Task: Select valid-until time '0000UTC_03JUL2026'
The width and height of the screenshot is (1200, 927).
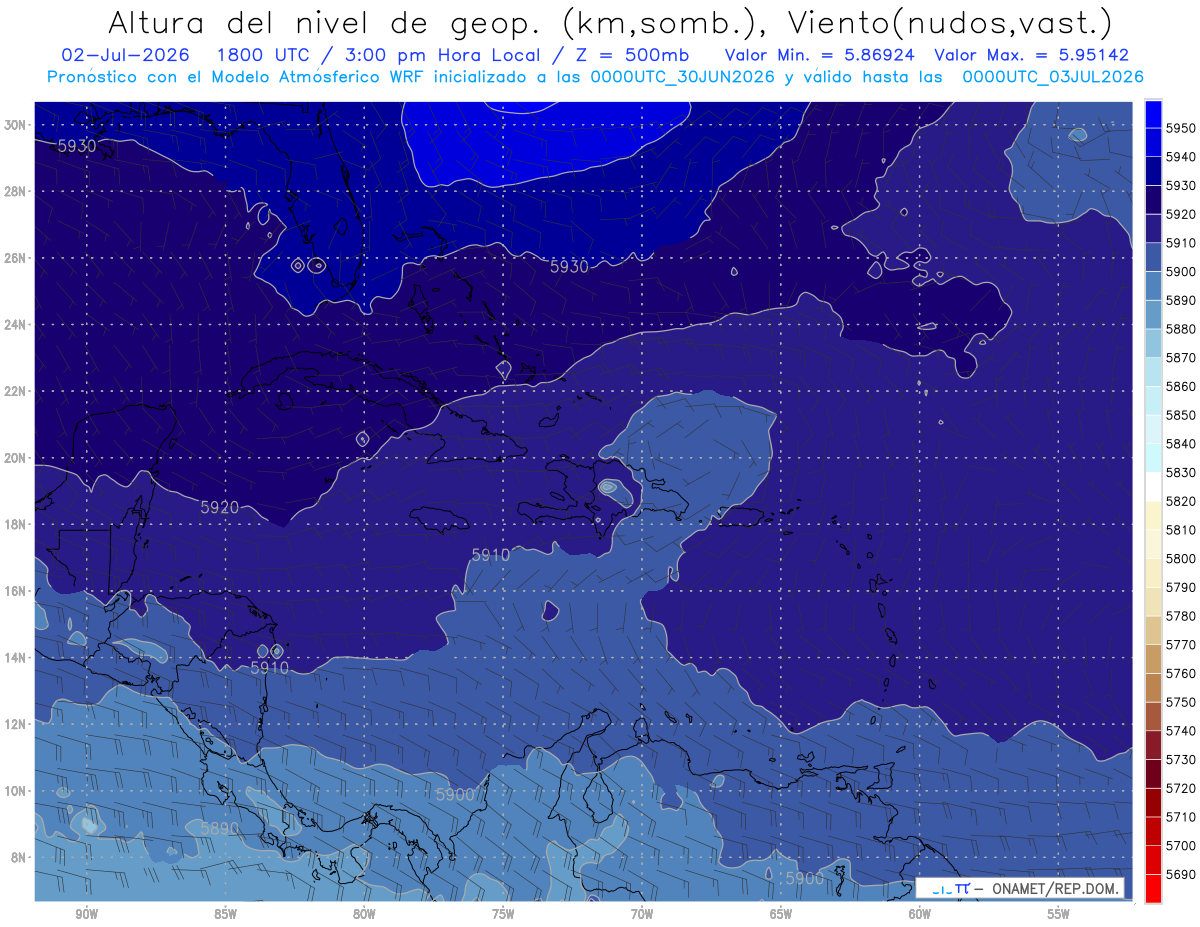Action: tap(1053, 77)
